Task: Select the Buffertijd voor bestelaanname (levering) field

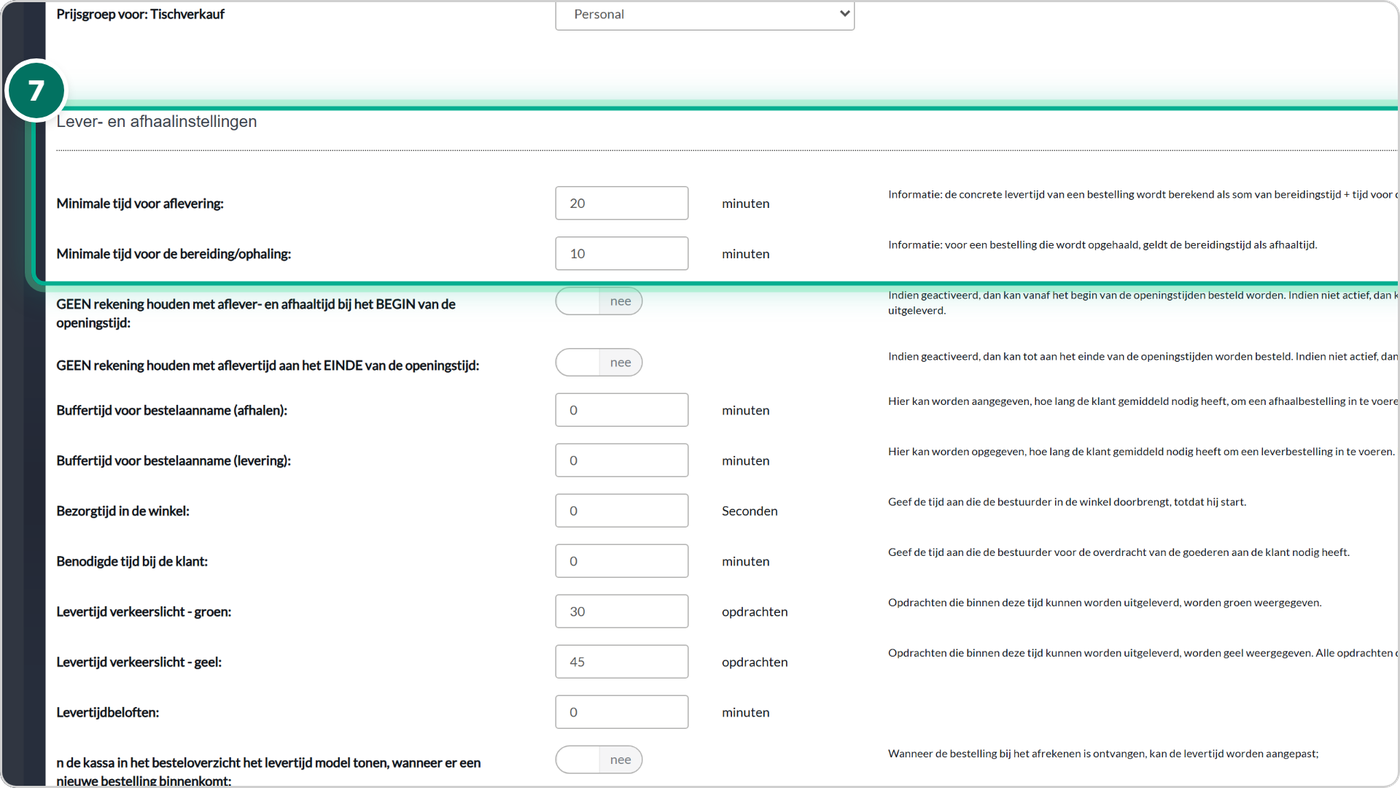Action: pyautogui.click(x=622, y=460)
